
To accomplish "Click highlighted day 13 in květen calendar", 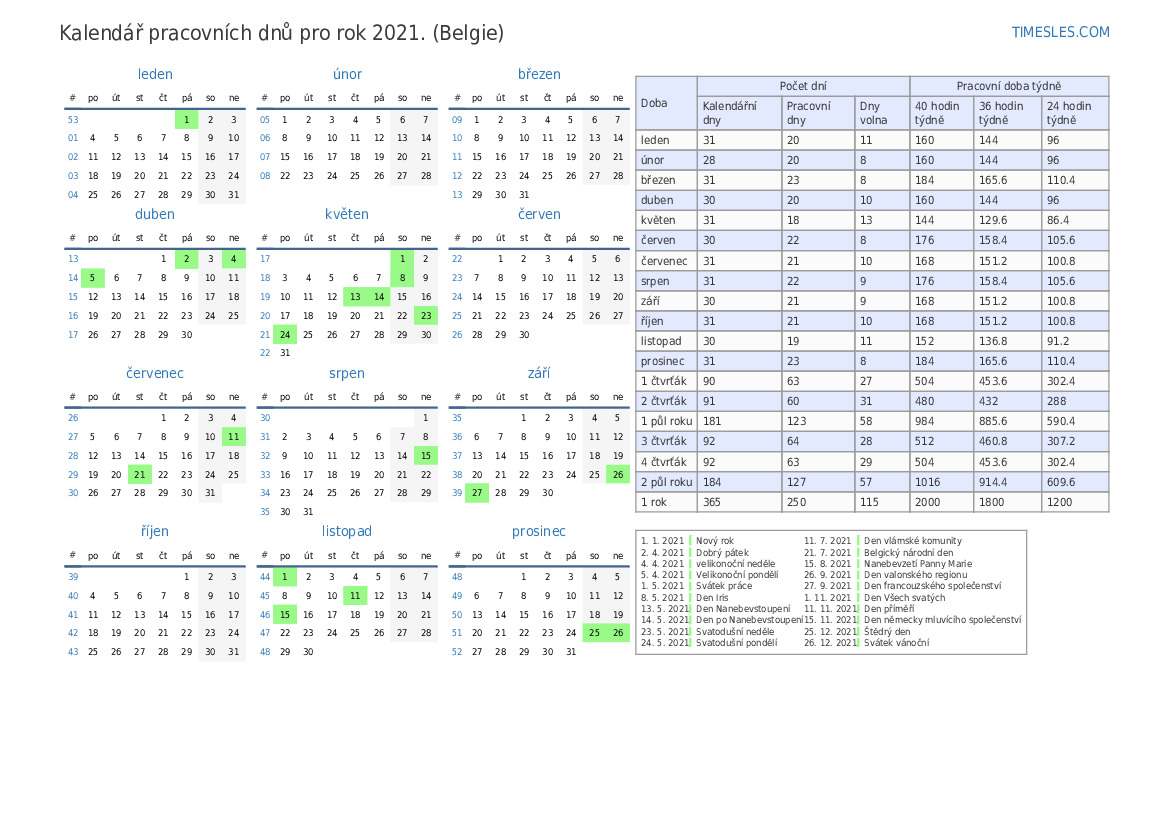I will click(354, 297).
